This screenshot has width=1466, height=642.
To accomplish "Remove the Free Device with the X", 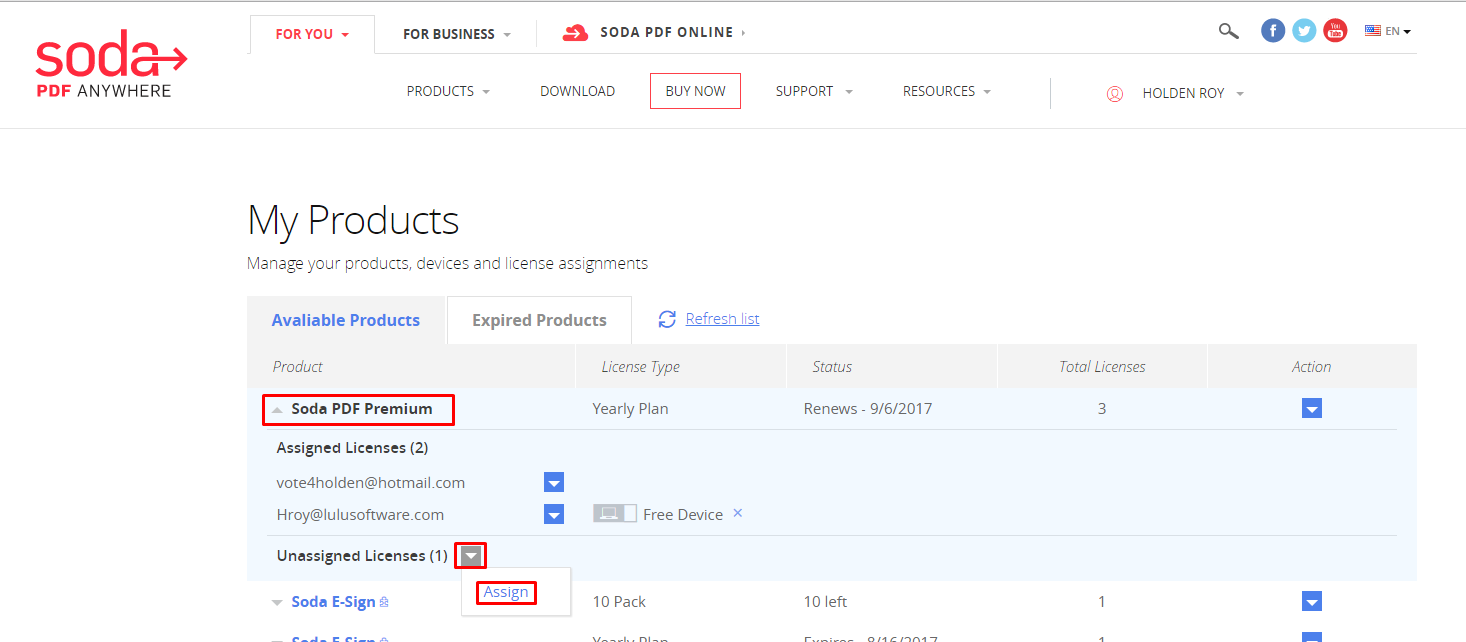I will 738,513.
